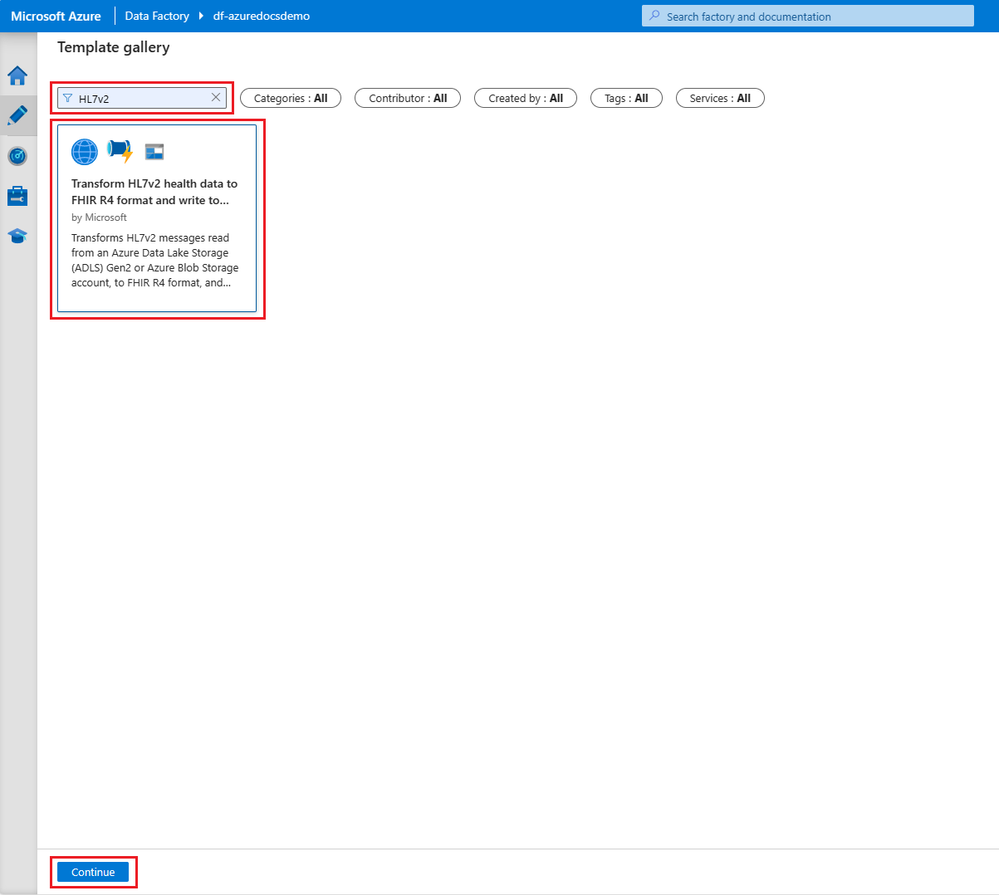This screenshot has height=895, width=999.
Task: Click the Data Factory breadcrumb
Action: (157, 16)
